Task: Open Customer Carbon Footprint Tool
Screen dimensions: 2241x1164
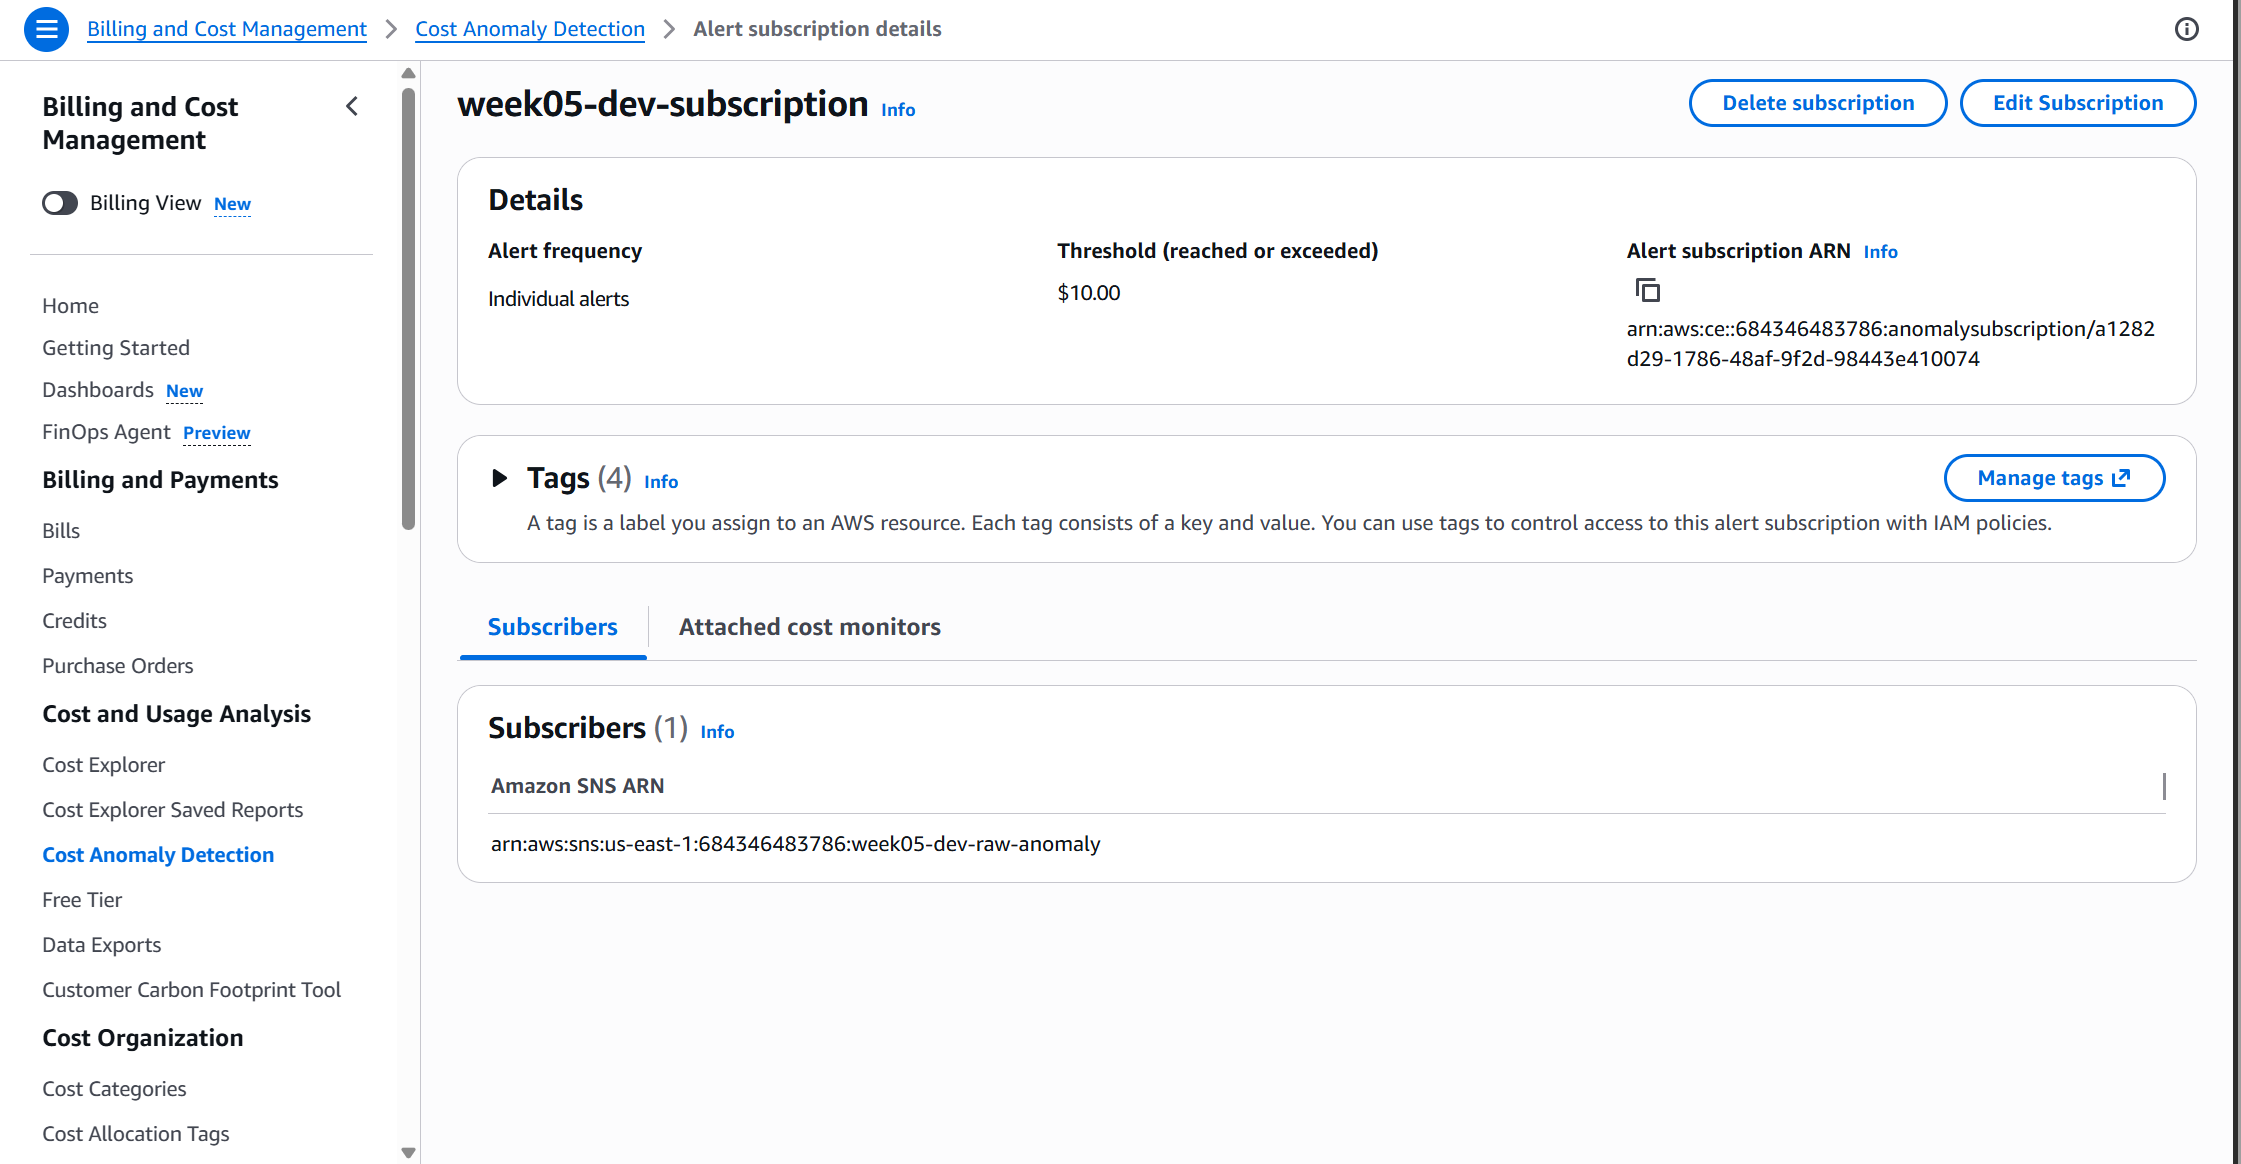Action: [x=192, y=990]
